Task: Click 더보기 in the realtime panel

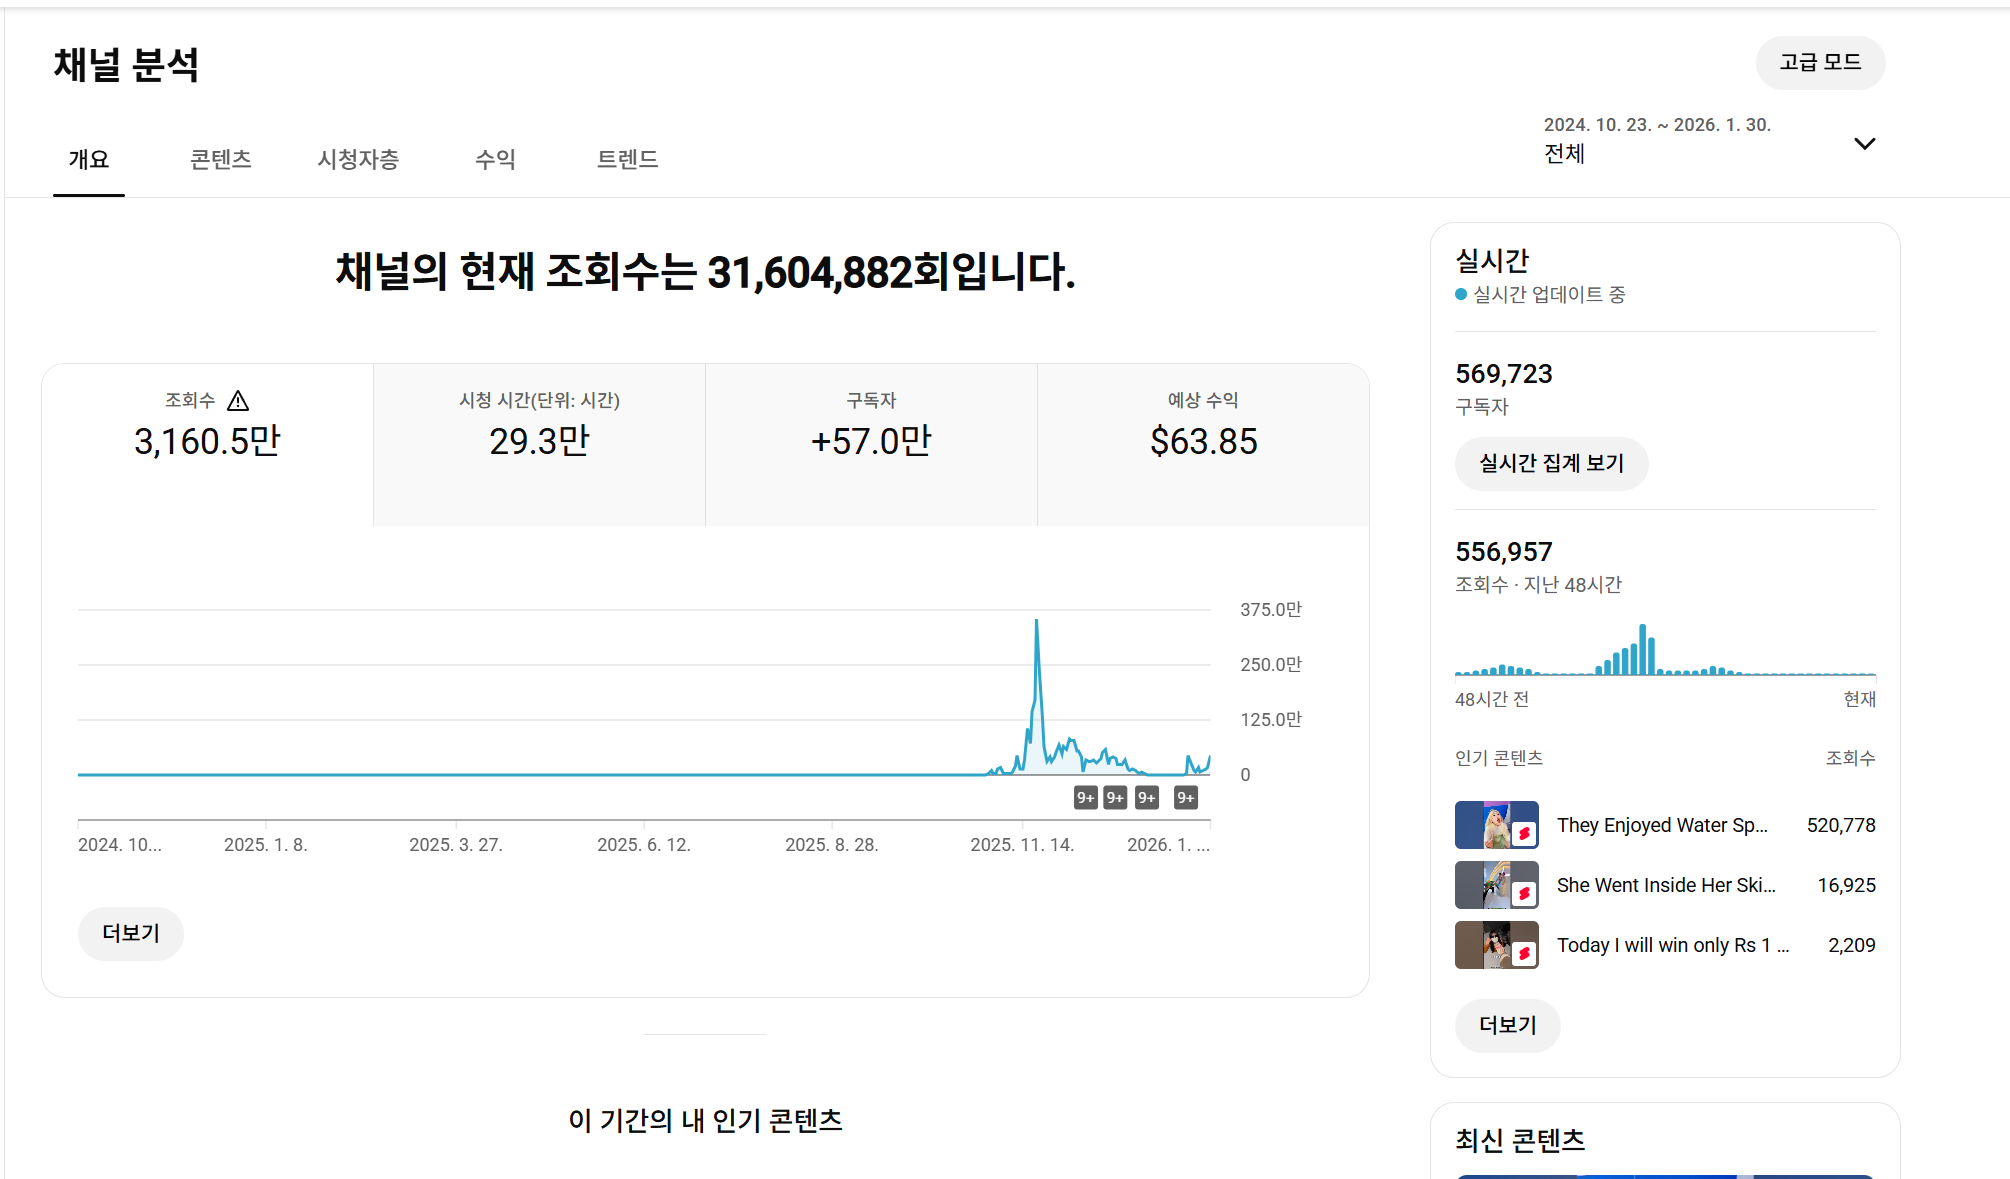Action: 1507,1026
